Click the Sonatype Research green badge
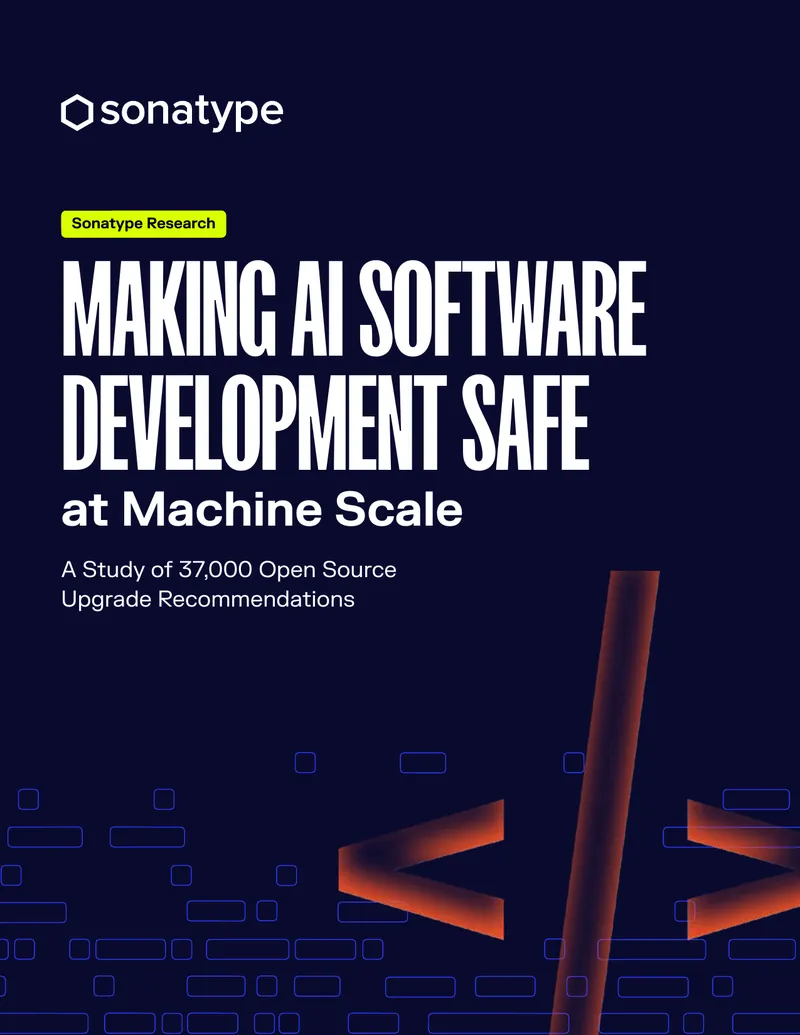800x1035 pixels. coord(143,224)
